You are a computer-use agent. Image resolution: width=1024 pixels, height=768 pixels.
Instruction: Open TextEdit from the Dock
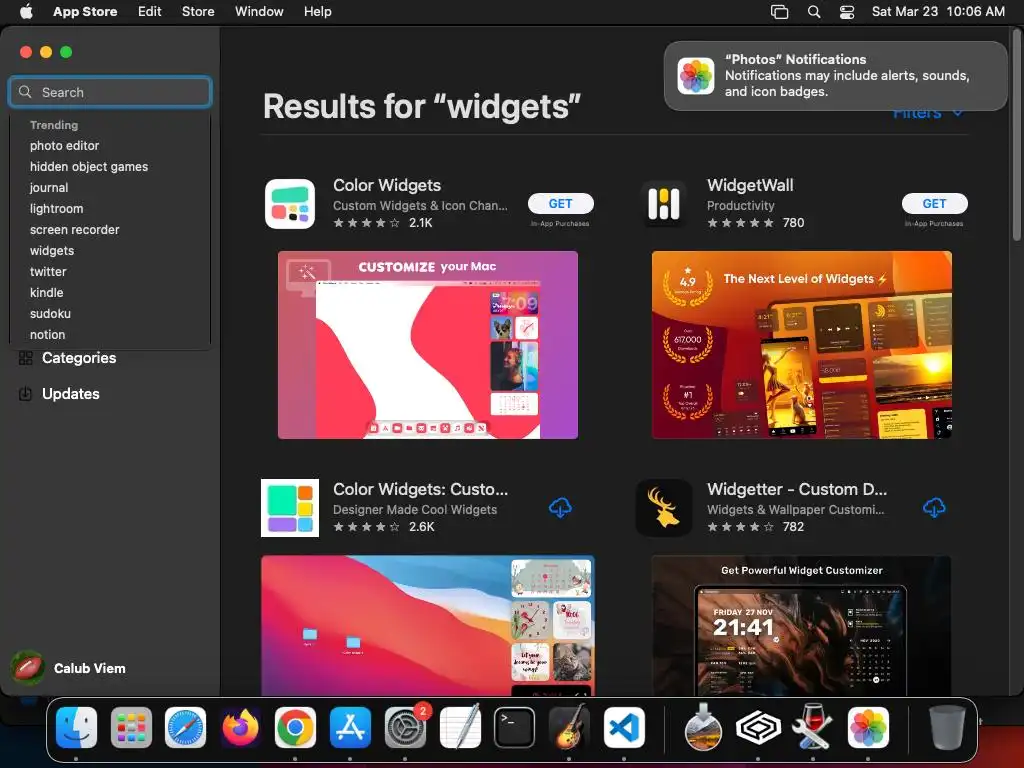click(x=460, y=728)
